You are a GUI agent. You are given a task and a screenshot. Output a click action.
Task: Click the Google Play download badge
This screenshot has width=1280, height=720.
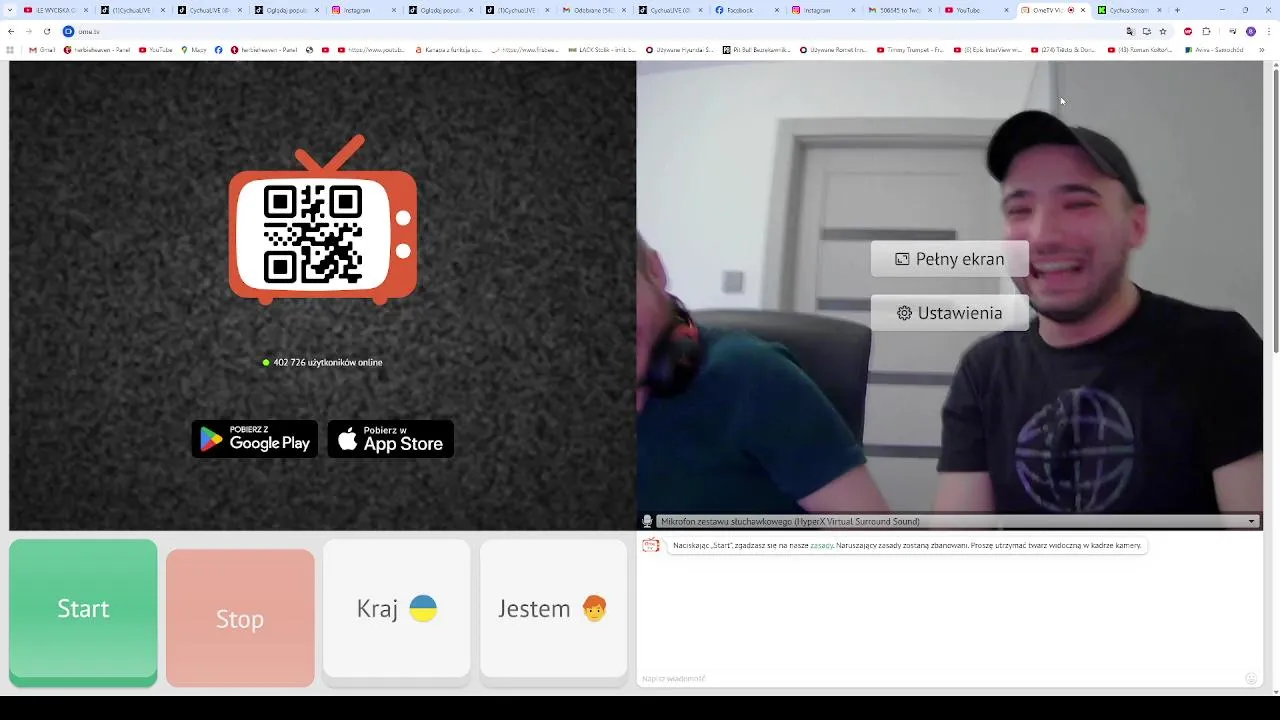255,439
